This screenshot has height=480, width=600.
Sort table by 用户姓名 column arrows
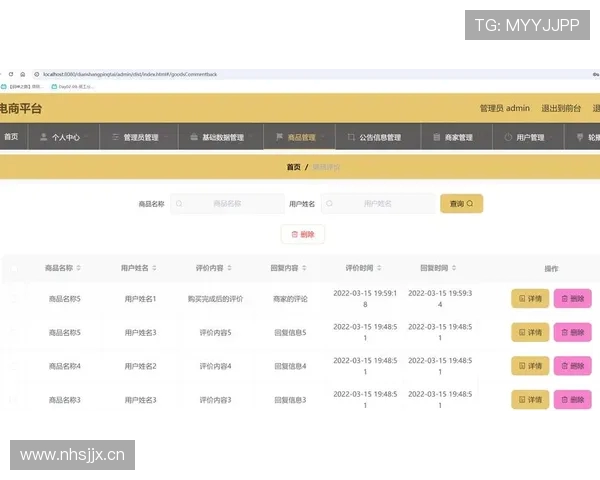(x=154, y=268)
